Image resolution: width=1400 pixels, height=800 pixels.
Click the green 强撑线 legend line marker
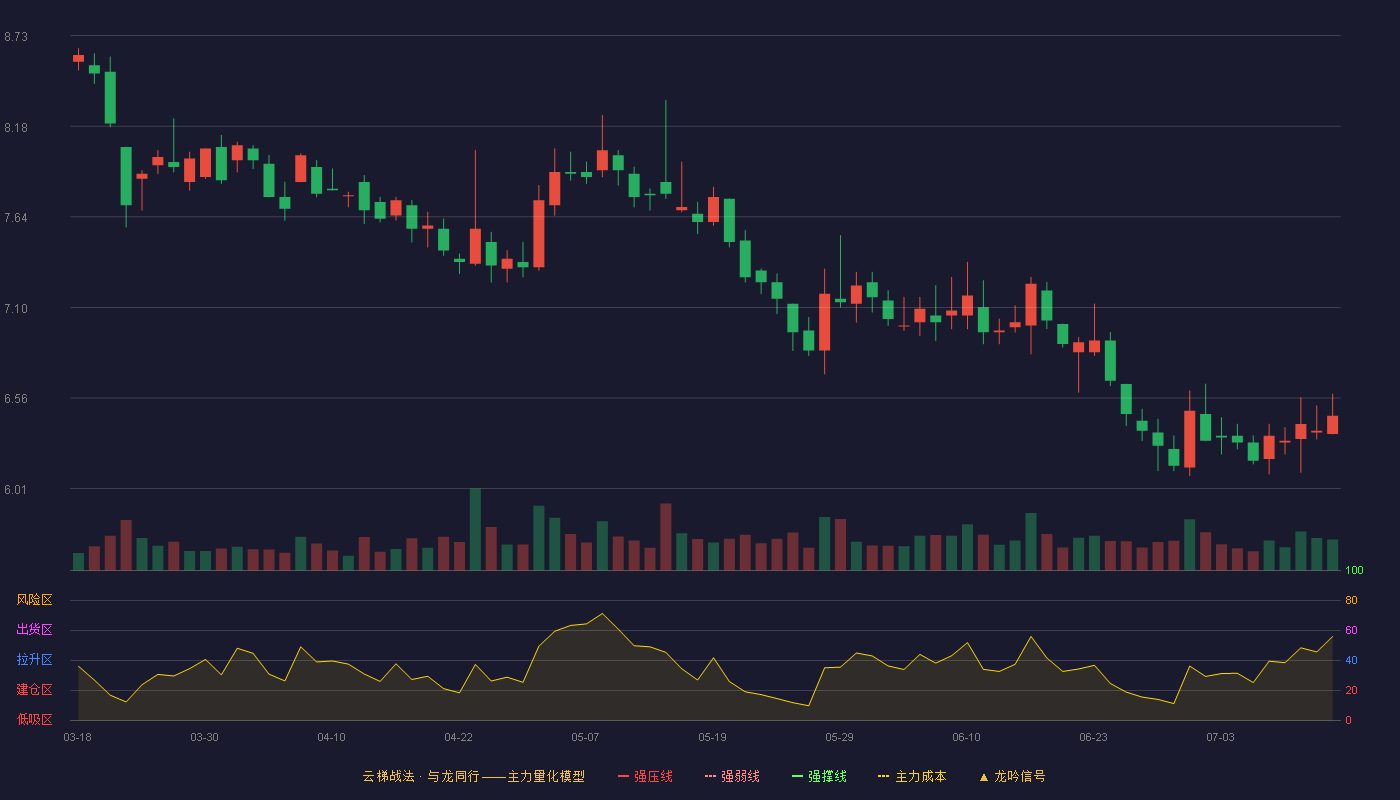[797, 776]
